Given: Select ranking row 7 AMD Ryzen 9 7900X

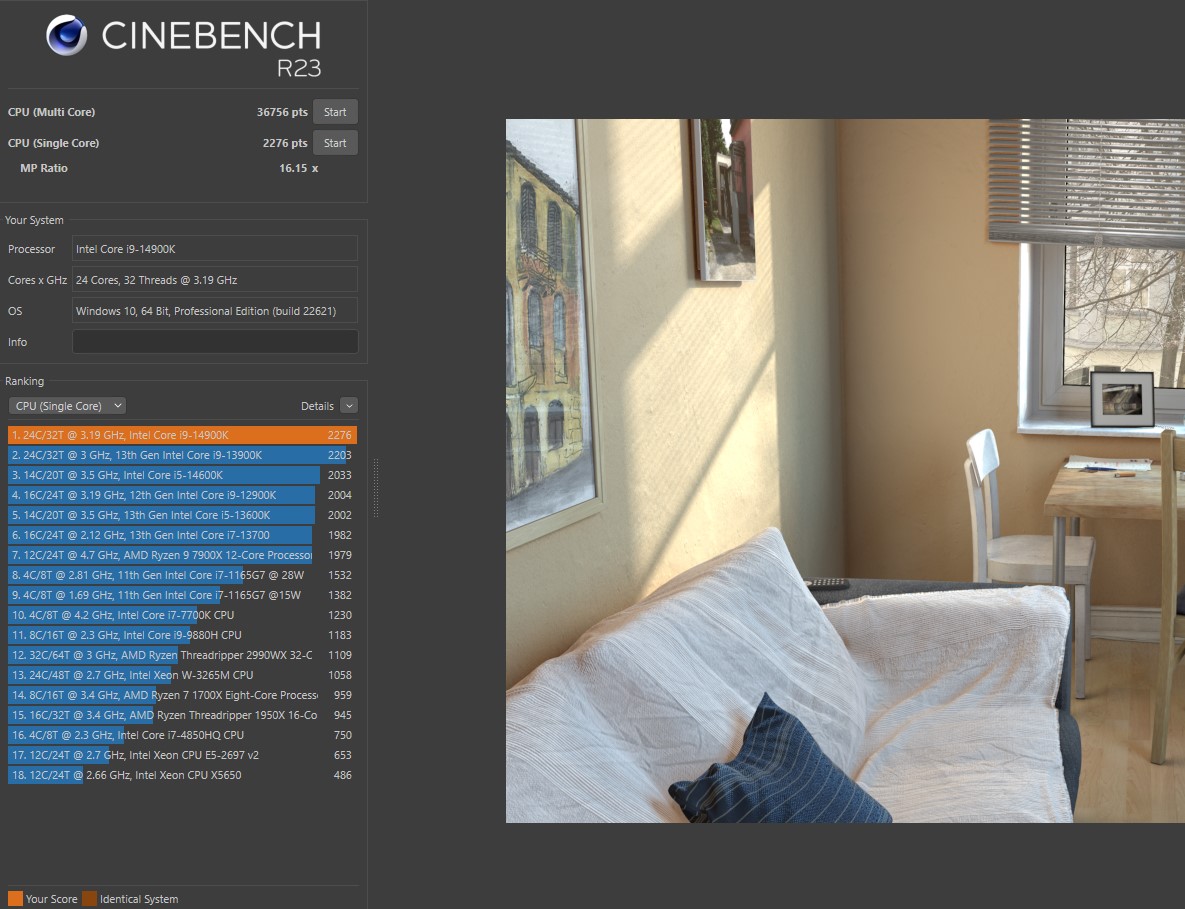Looking at the screenshot, I should 182,555.
